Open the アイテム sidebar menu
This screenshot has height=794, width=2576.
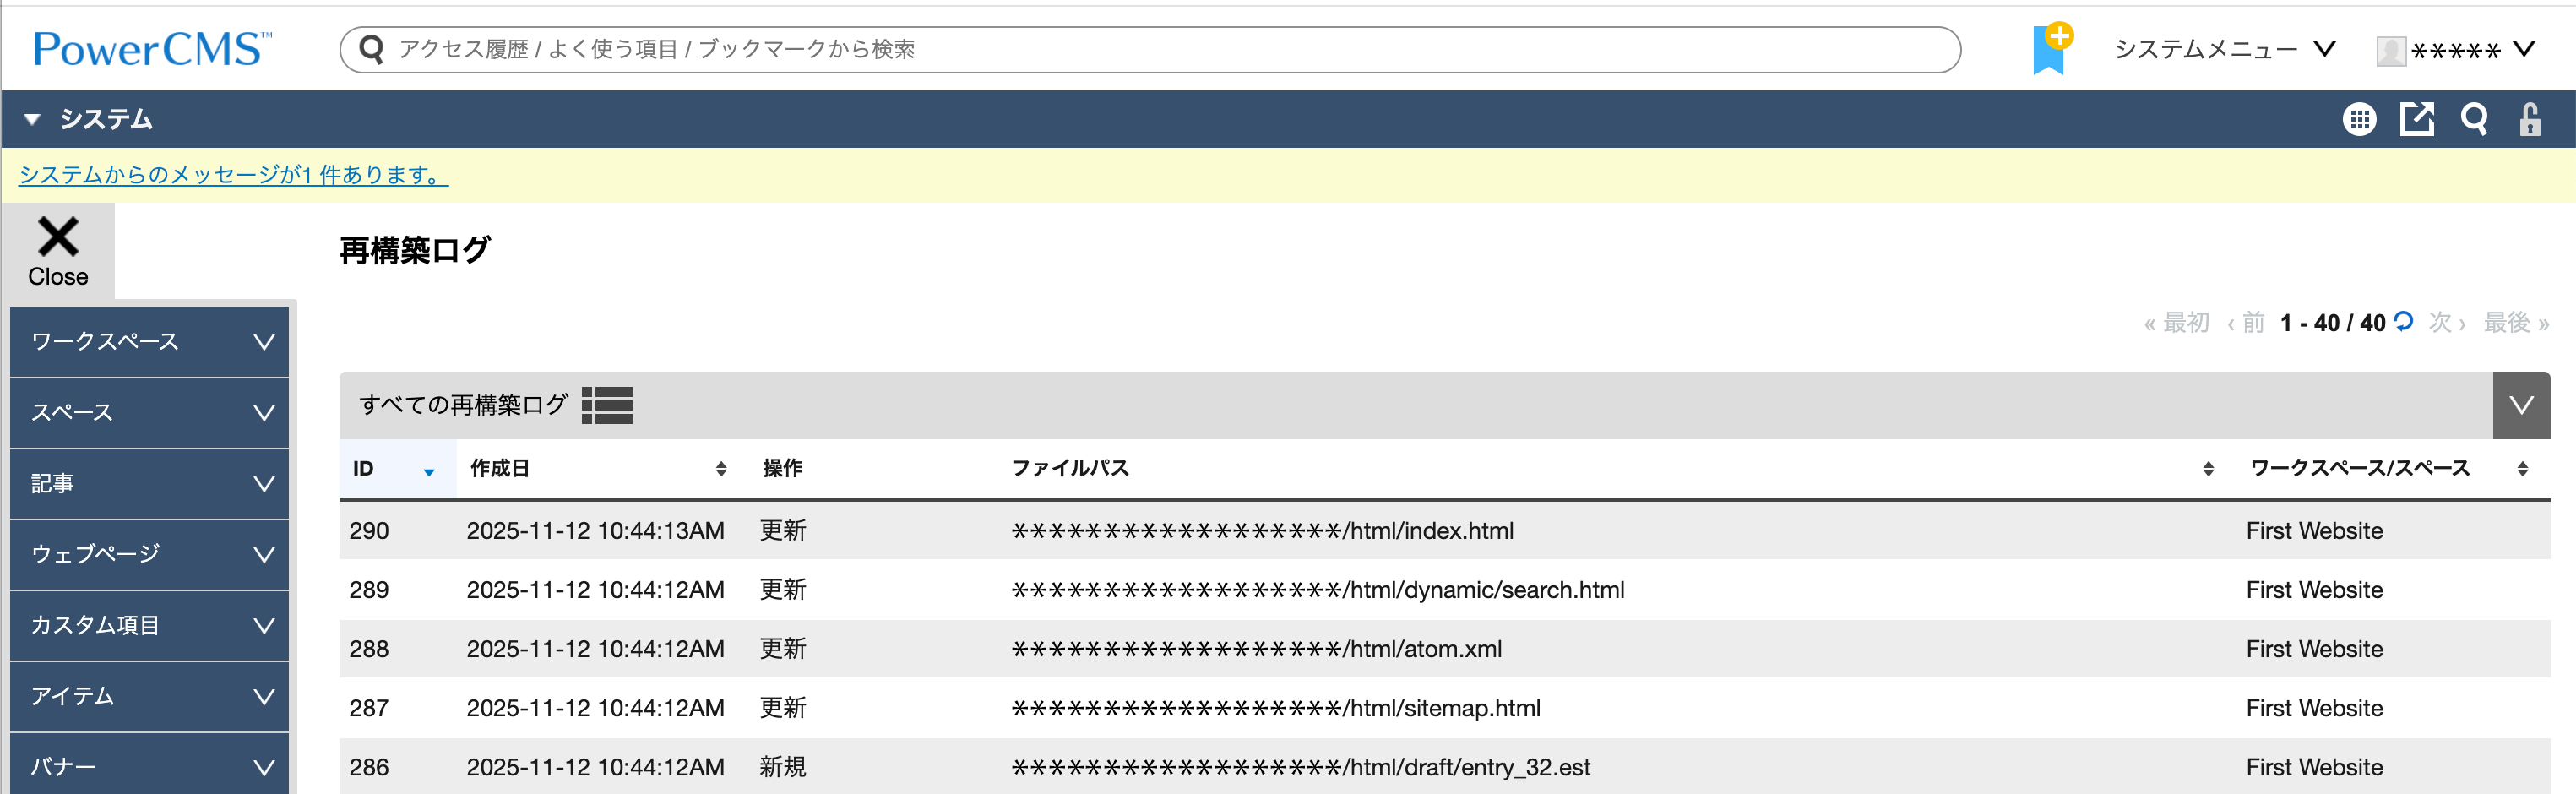(149, 696)
